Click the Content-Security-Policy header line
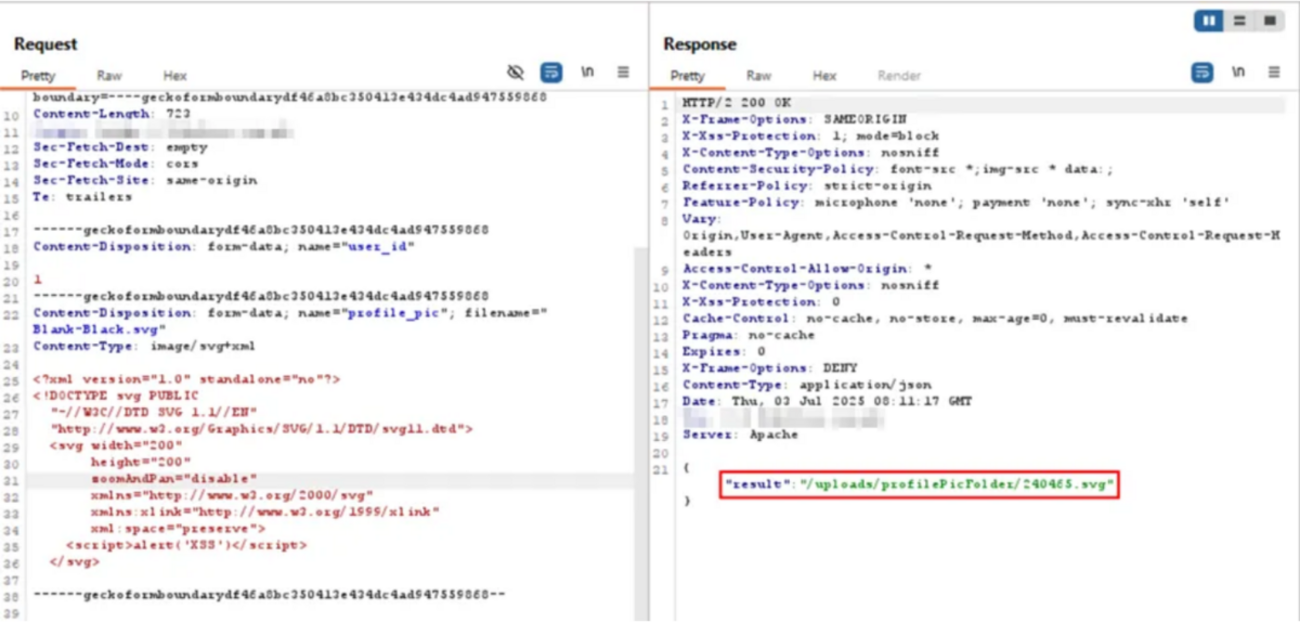Screen dimensions: 1300x622 point(897,169)
